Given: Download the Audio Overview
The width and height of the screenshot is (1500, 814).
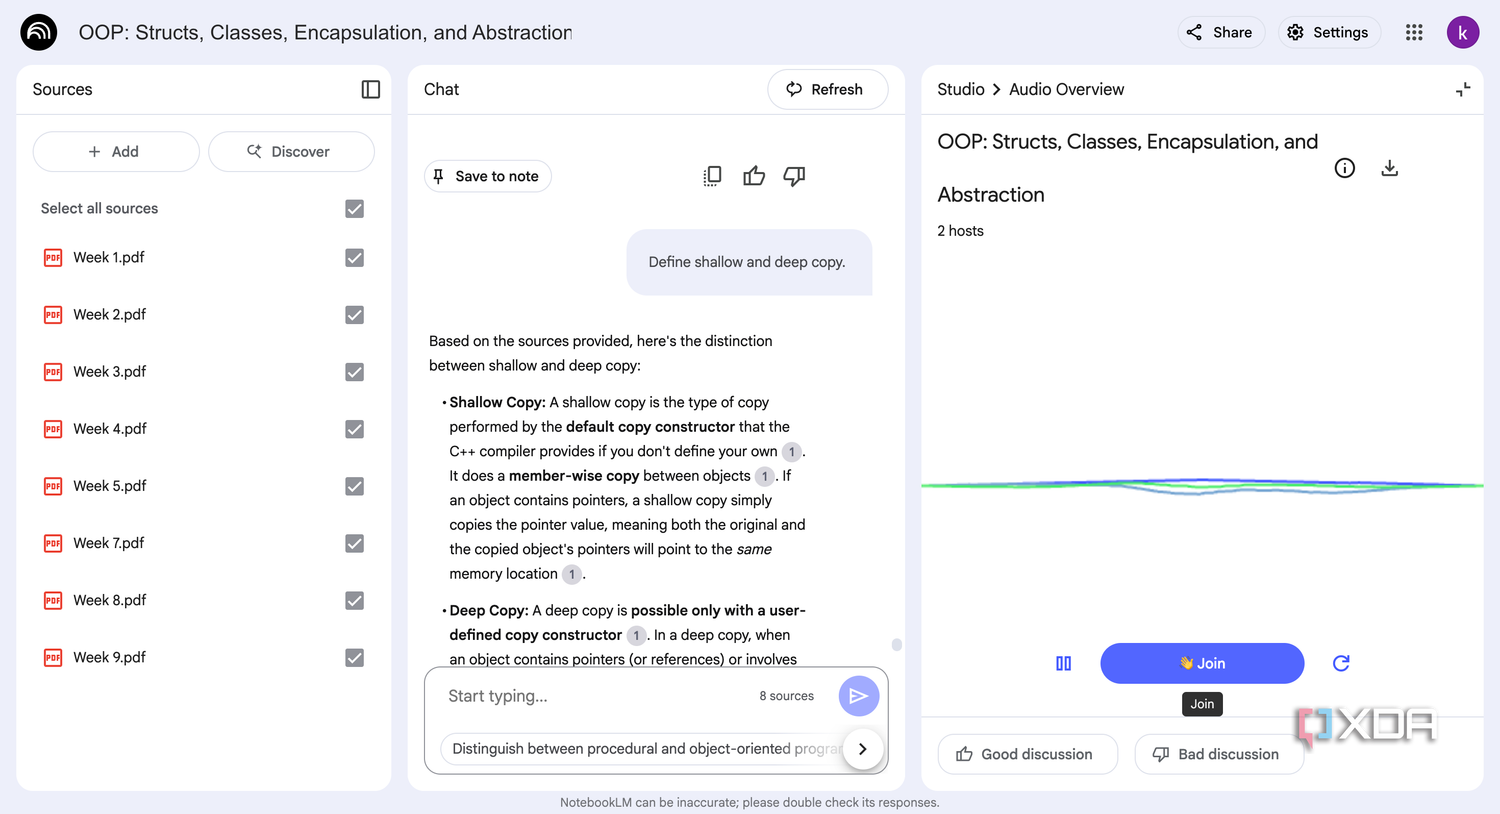Looking at the screenshot, I should 1389,168.
